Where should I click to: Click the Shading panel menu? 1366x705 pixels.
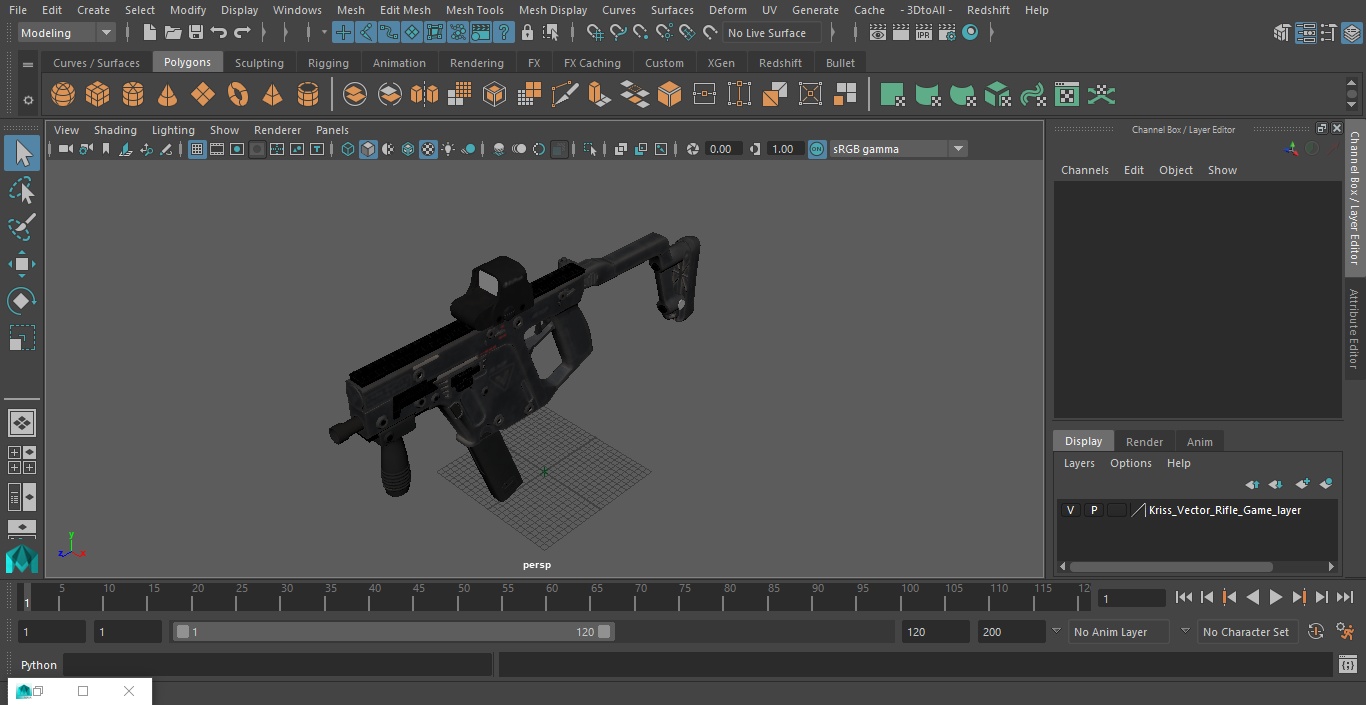pyautogui.click(x=115, y=130)
